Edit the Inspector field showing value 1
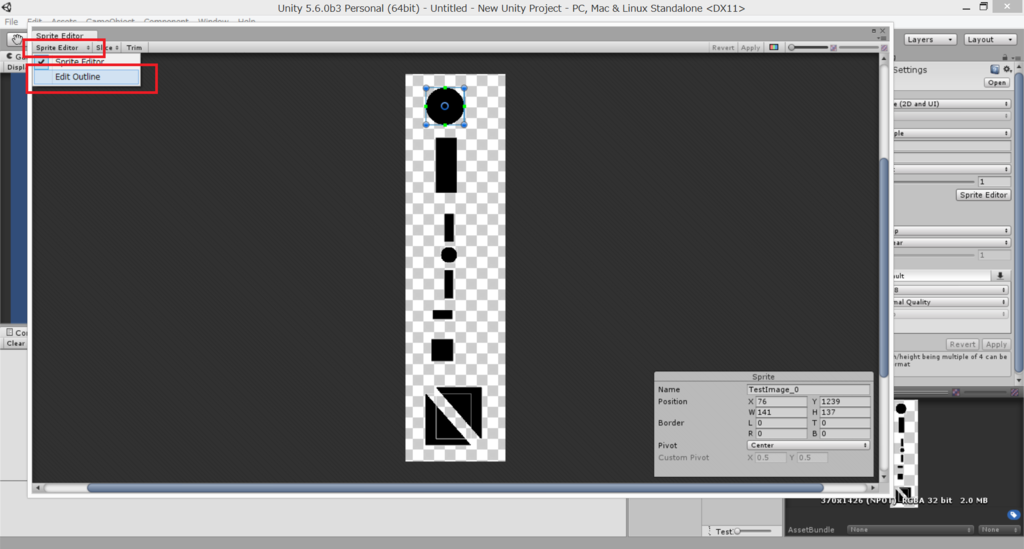 point(993,181)
